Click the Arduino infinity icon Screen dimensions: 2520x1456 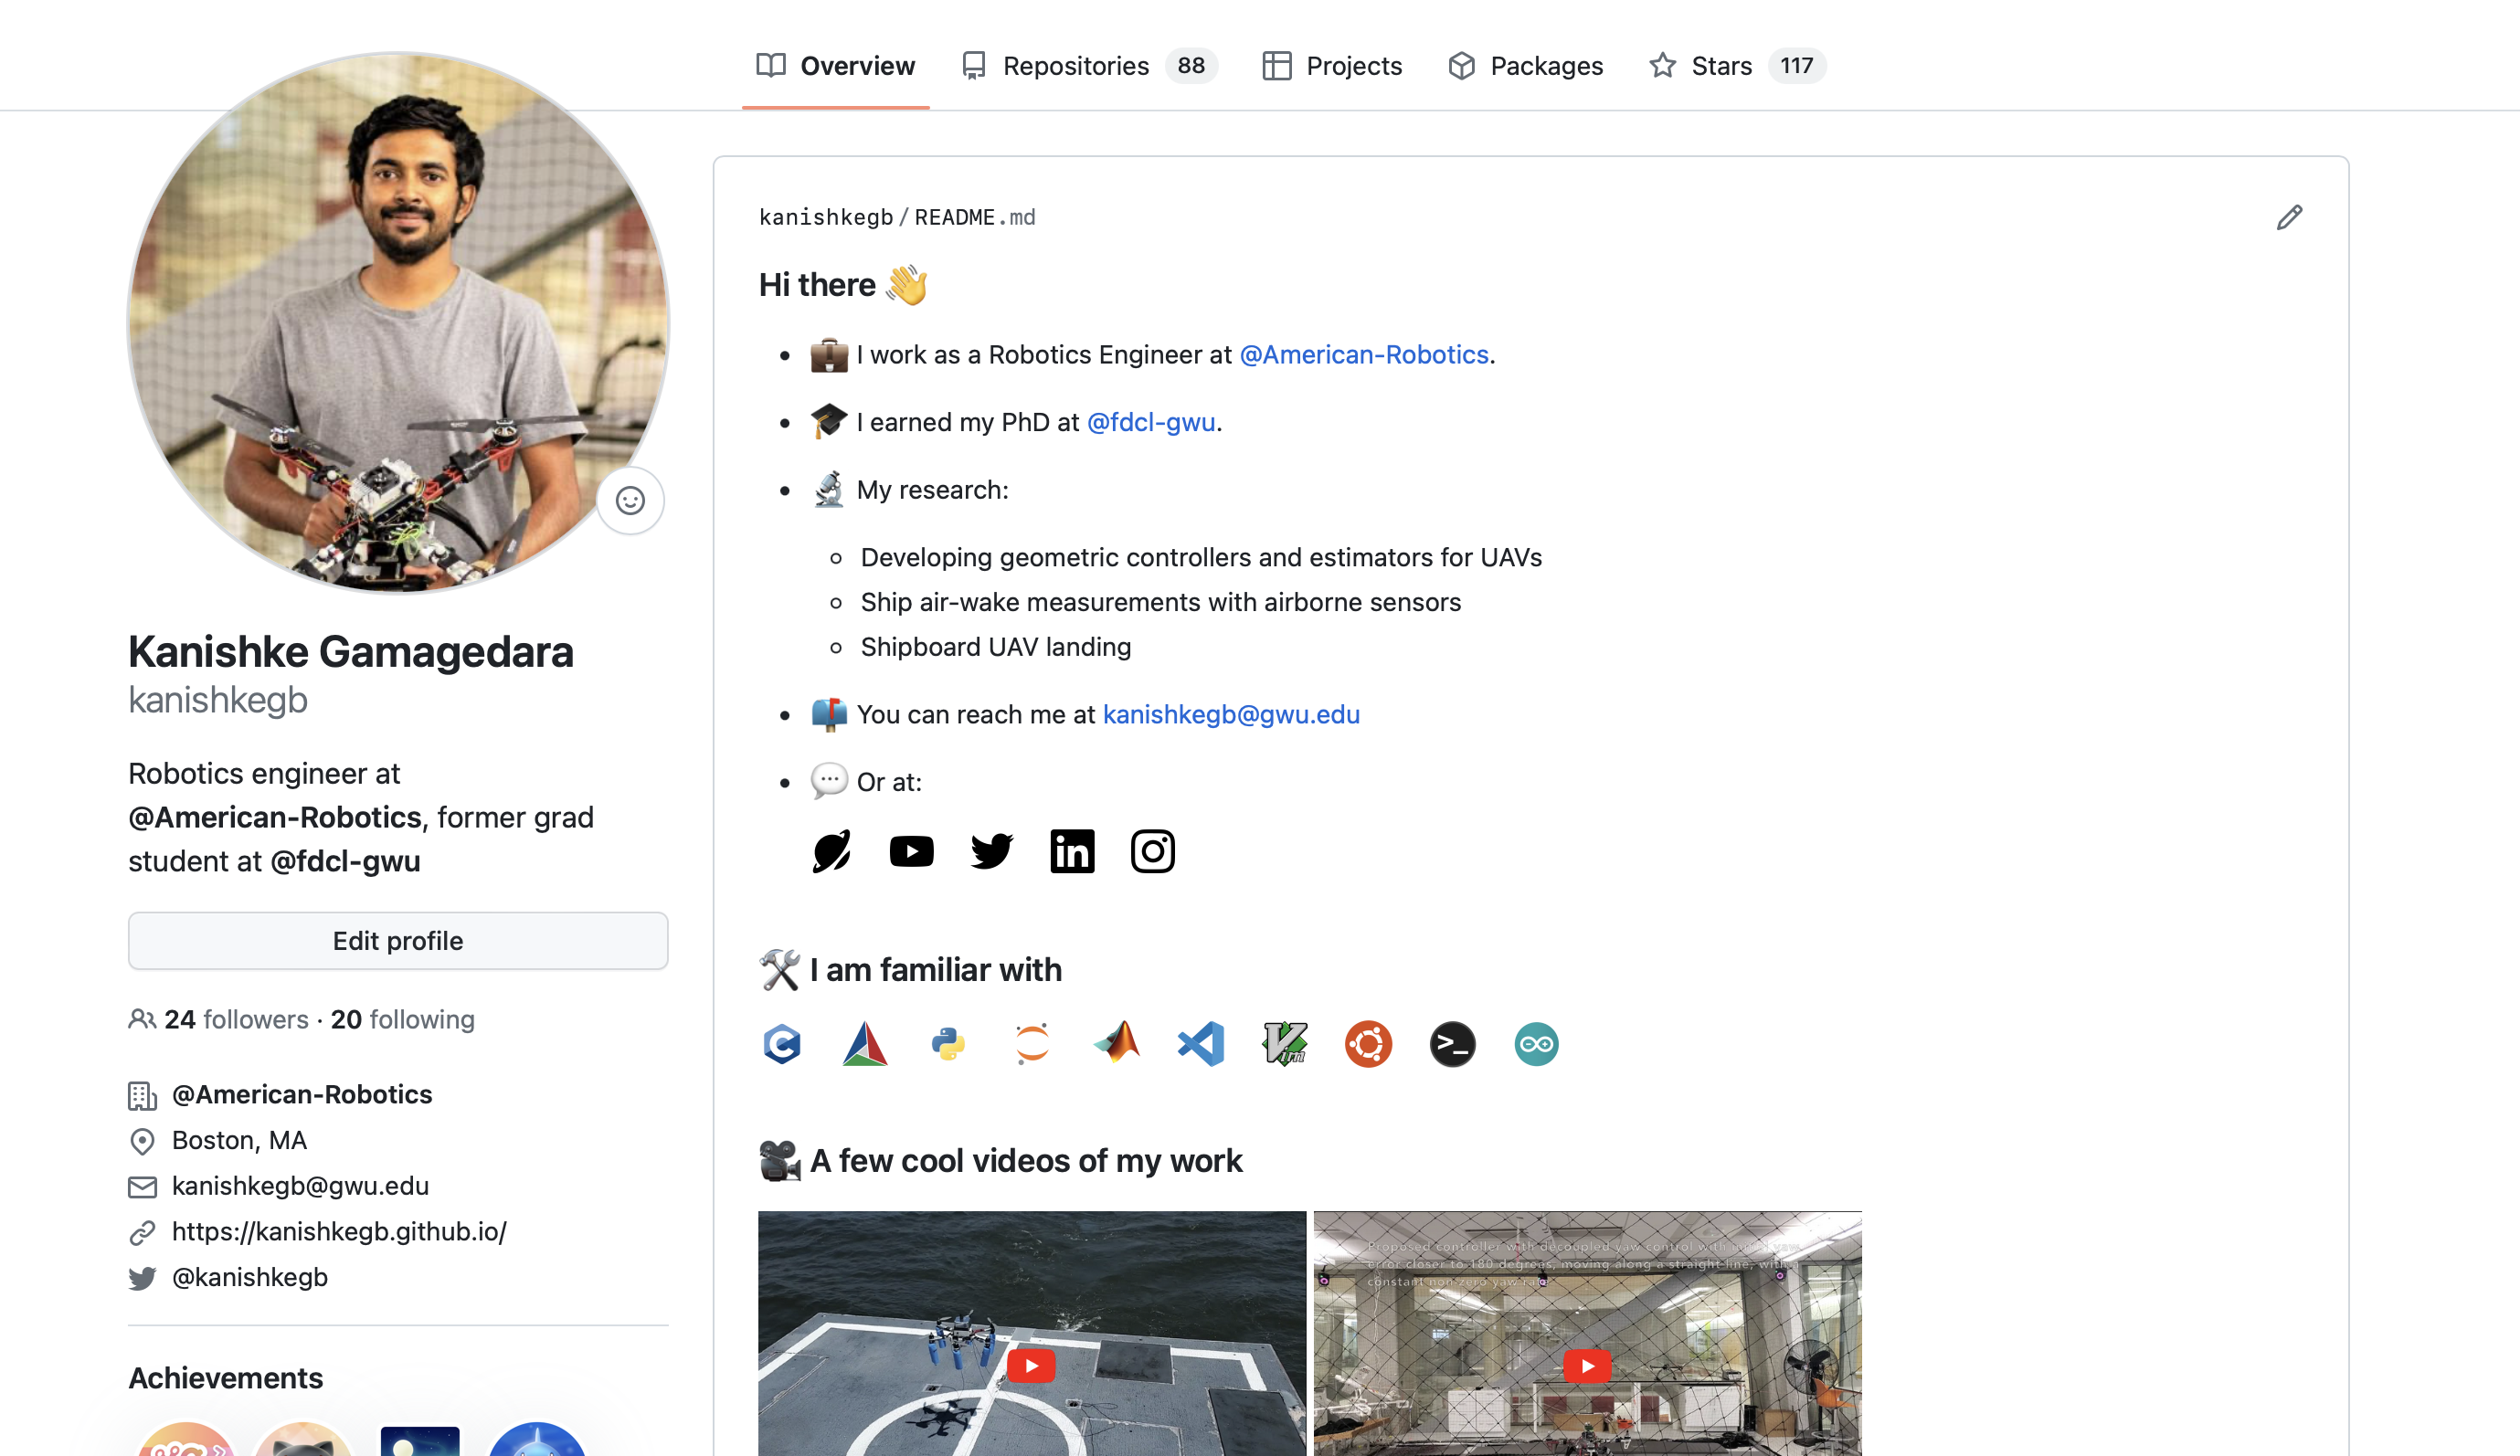pos(1536,1044)
